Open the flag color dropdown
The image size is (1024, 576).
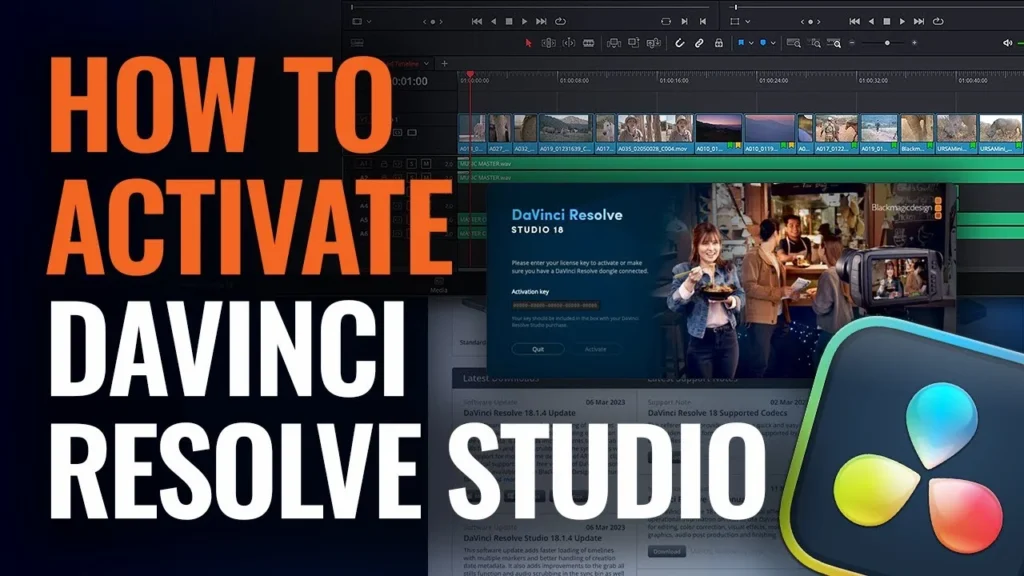751,43
